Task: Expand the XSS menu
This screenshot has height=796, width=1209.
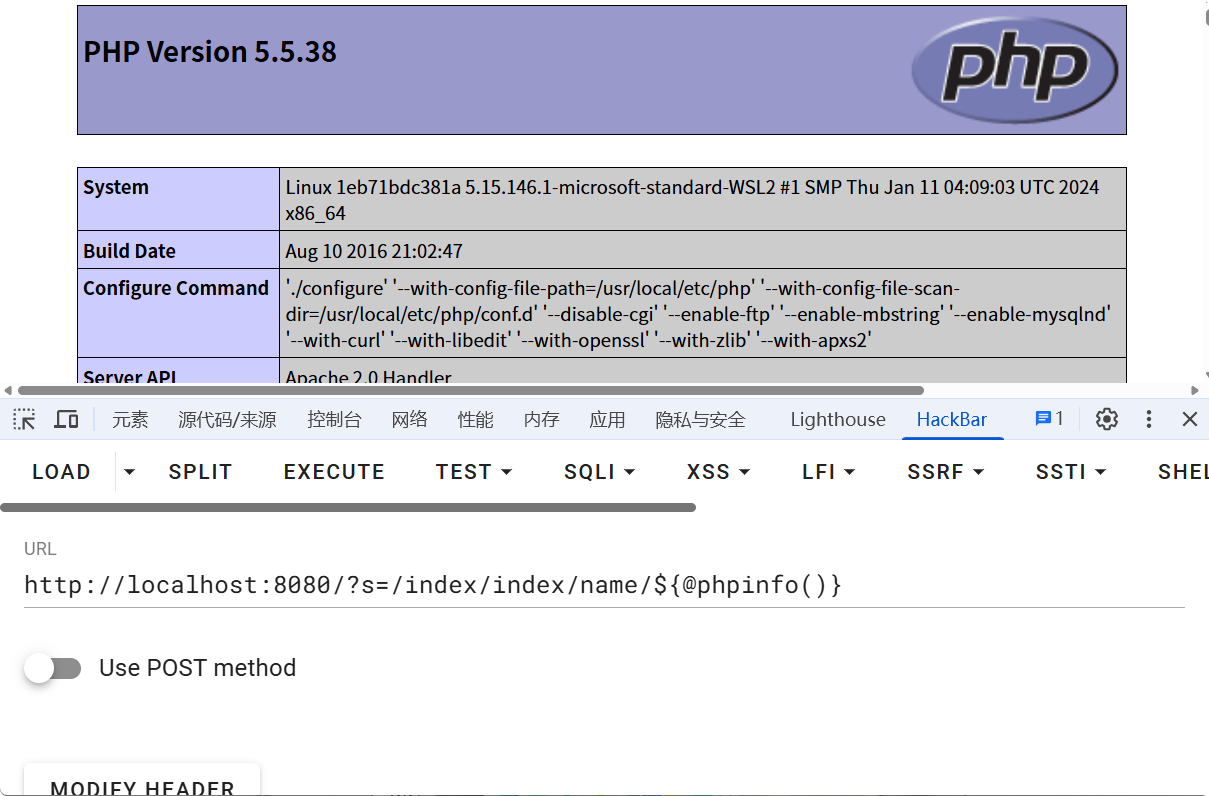Action: 719,472
